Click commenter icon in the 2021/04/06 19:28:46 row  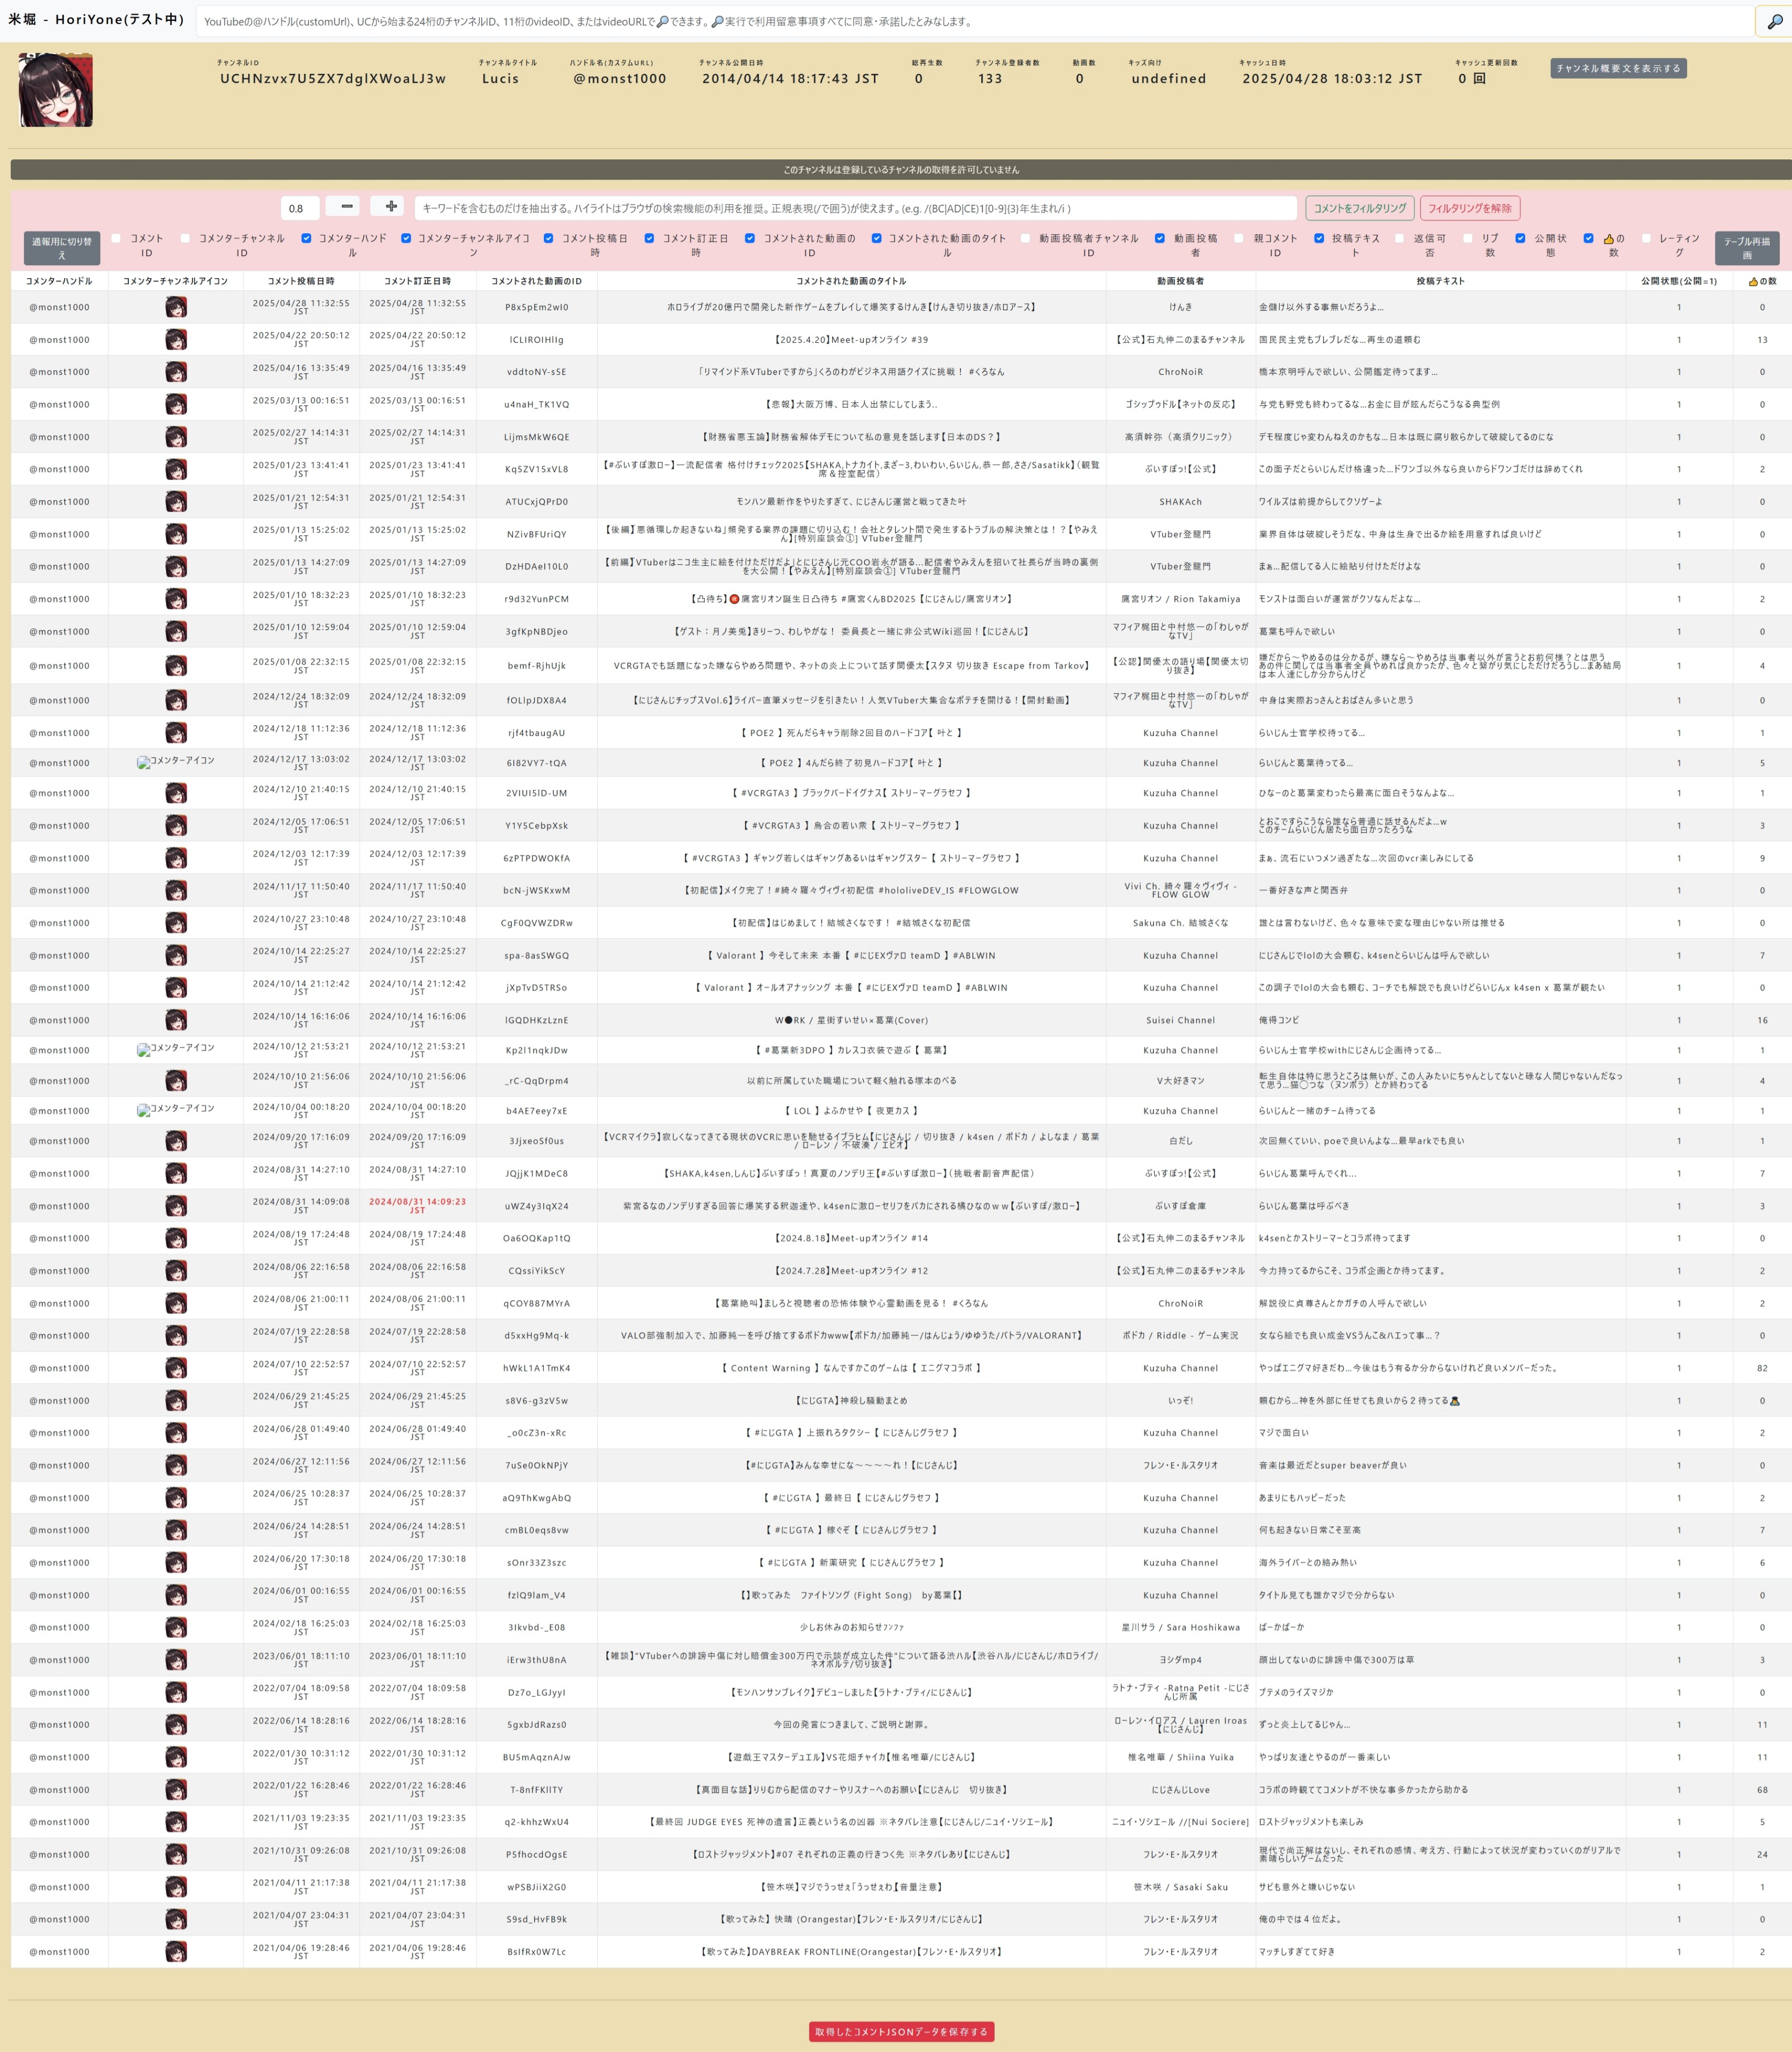tap(176, 1952)
